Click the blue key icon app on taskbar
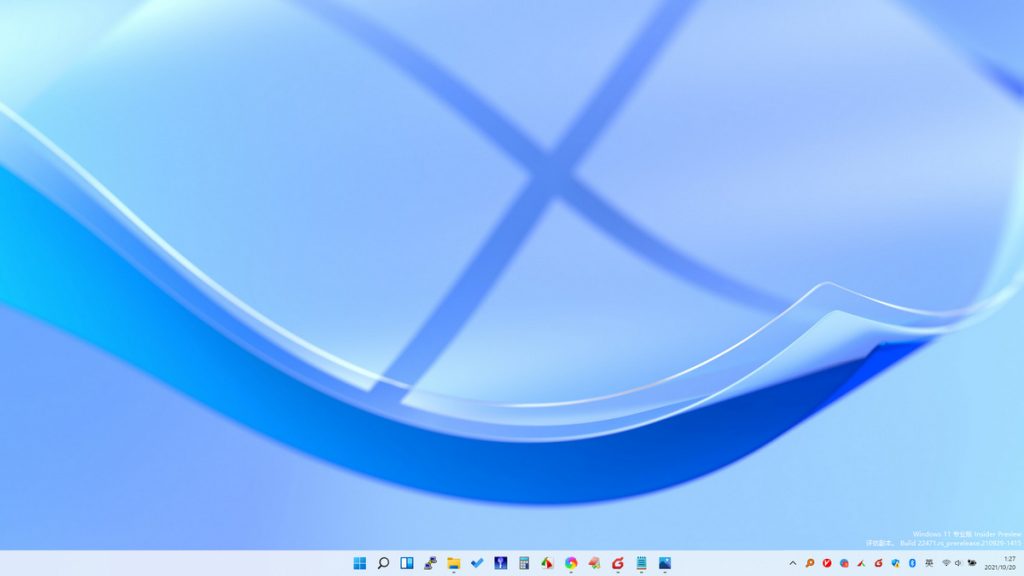This screenshot has height=576, width=1024. 500,563
